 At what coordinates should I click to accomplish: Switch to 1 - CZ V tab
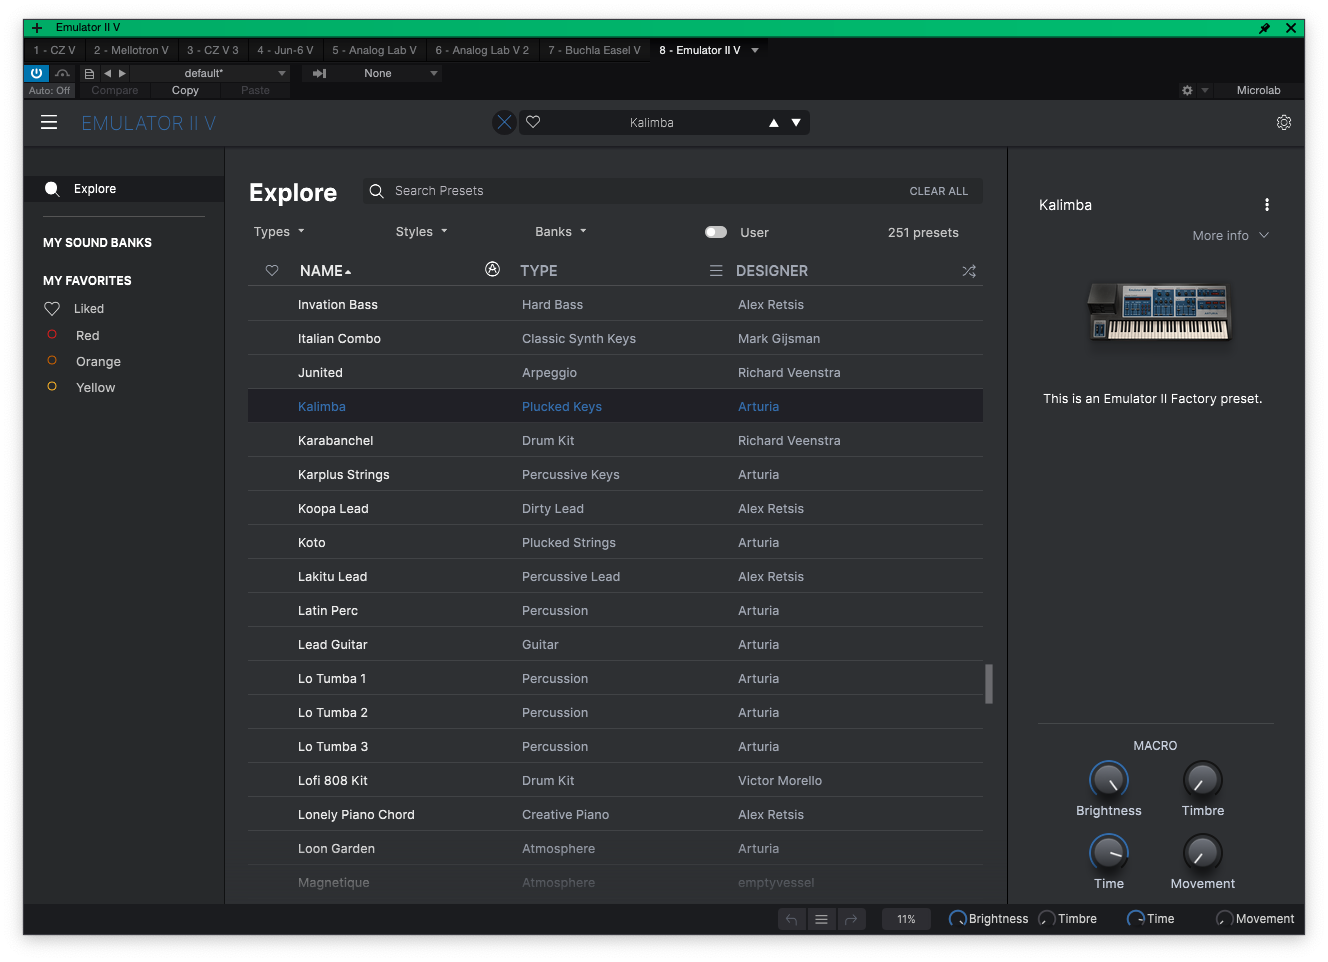click(x=54, y=50)
